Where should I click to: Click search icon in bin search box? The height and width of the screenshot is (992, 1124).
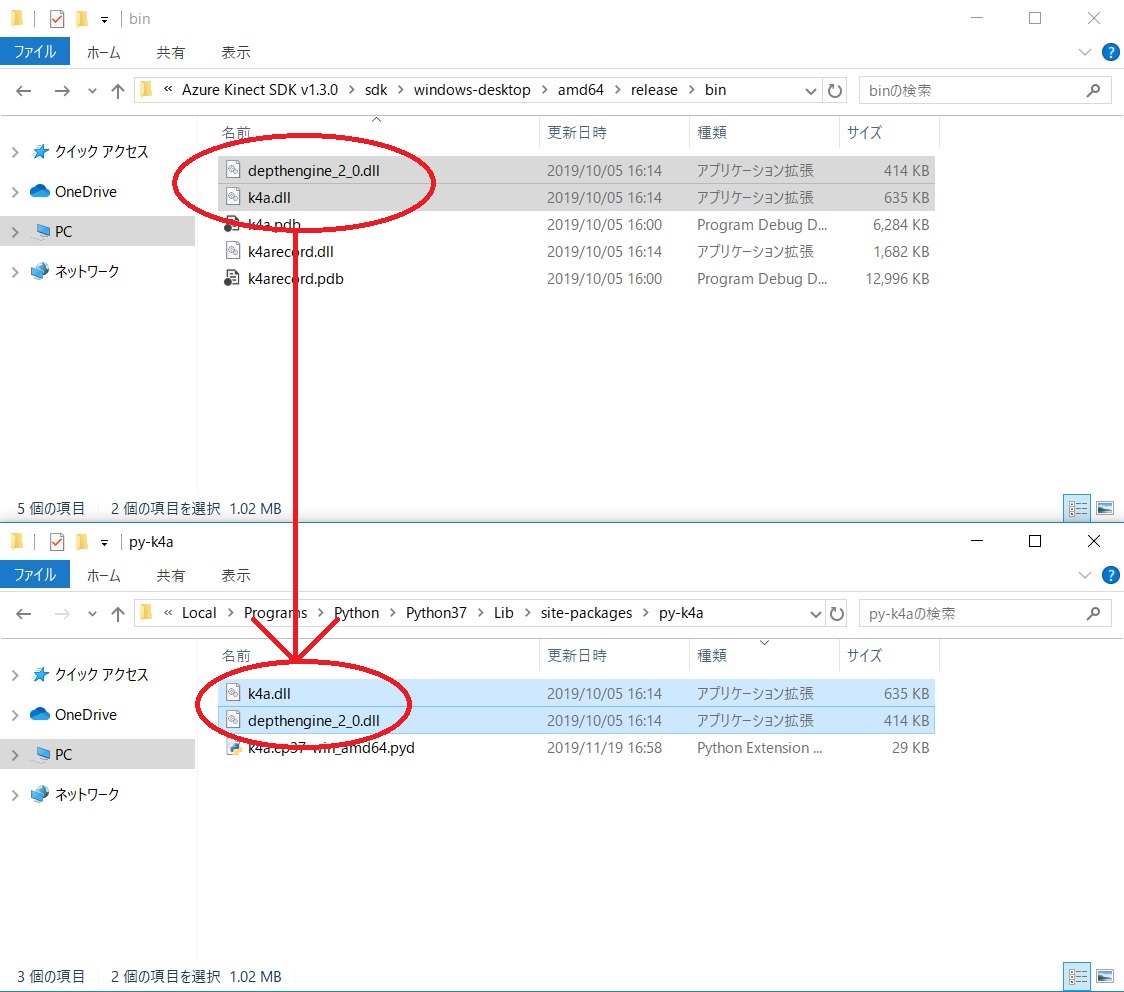(1093, 90)
